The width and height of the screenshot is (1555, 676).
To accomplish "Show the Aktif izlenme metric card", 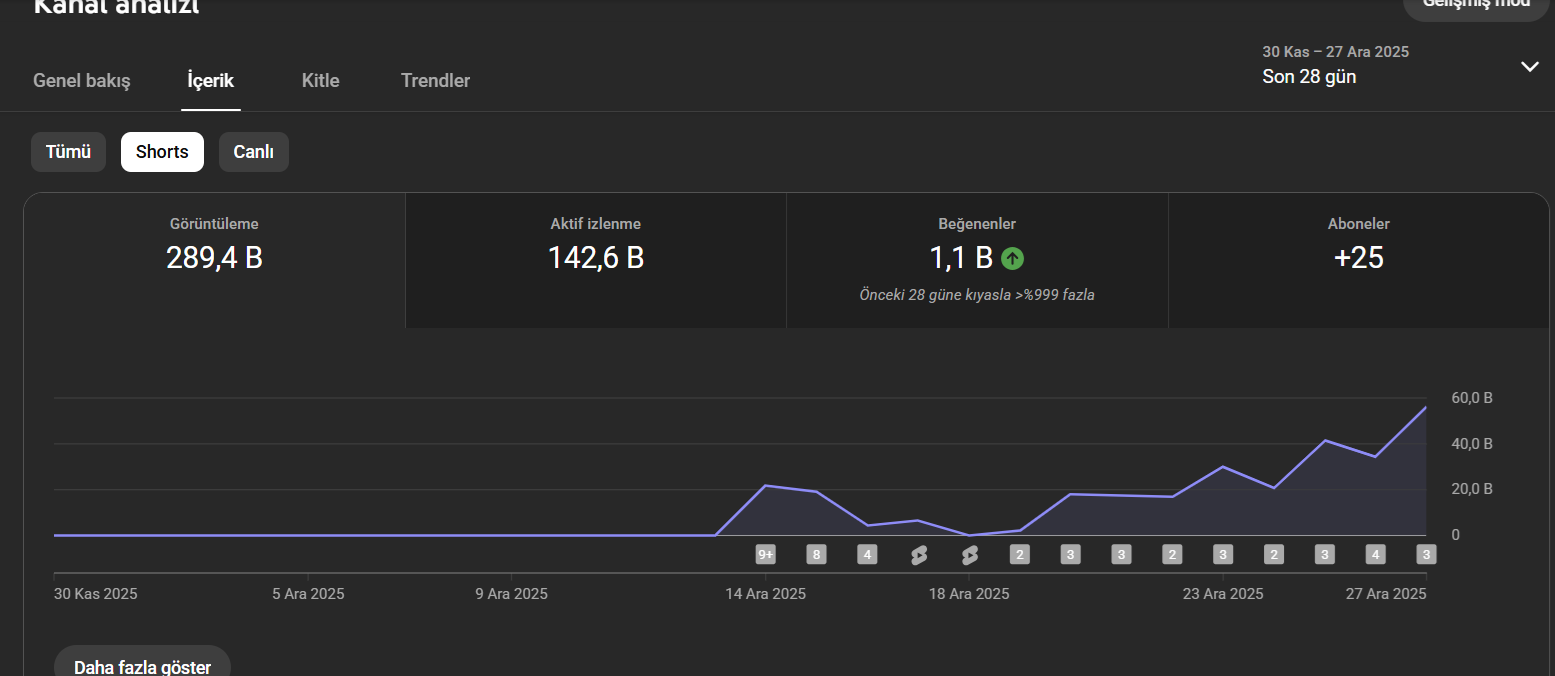I will [x=596, y=260].
